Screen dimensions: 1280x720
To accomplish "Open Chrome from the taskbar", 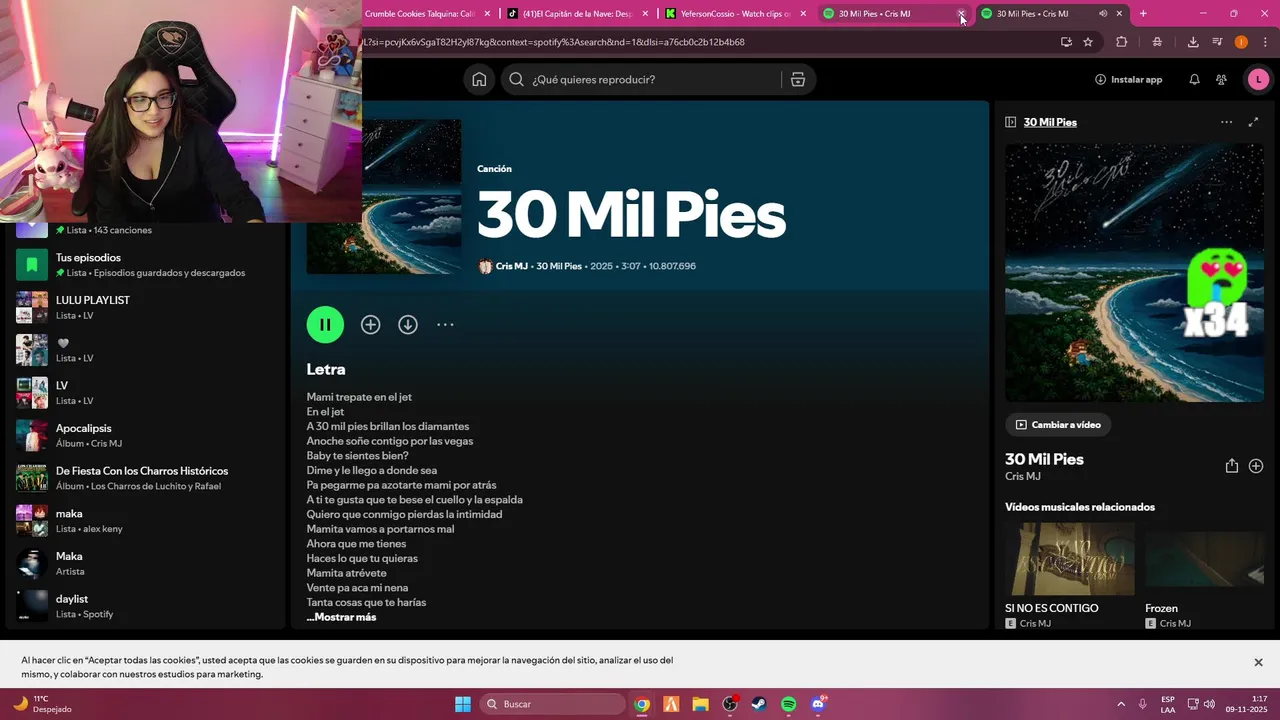I will [x=642, y=704].
